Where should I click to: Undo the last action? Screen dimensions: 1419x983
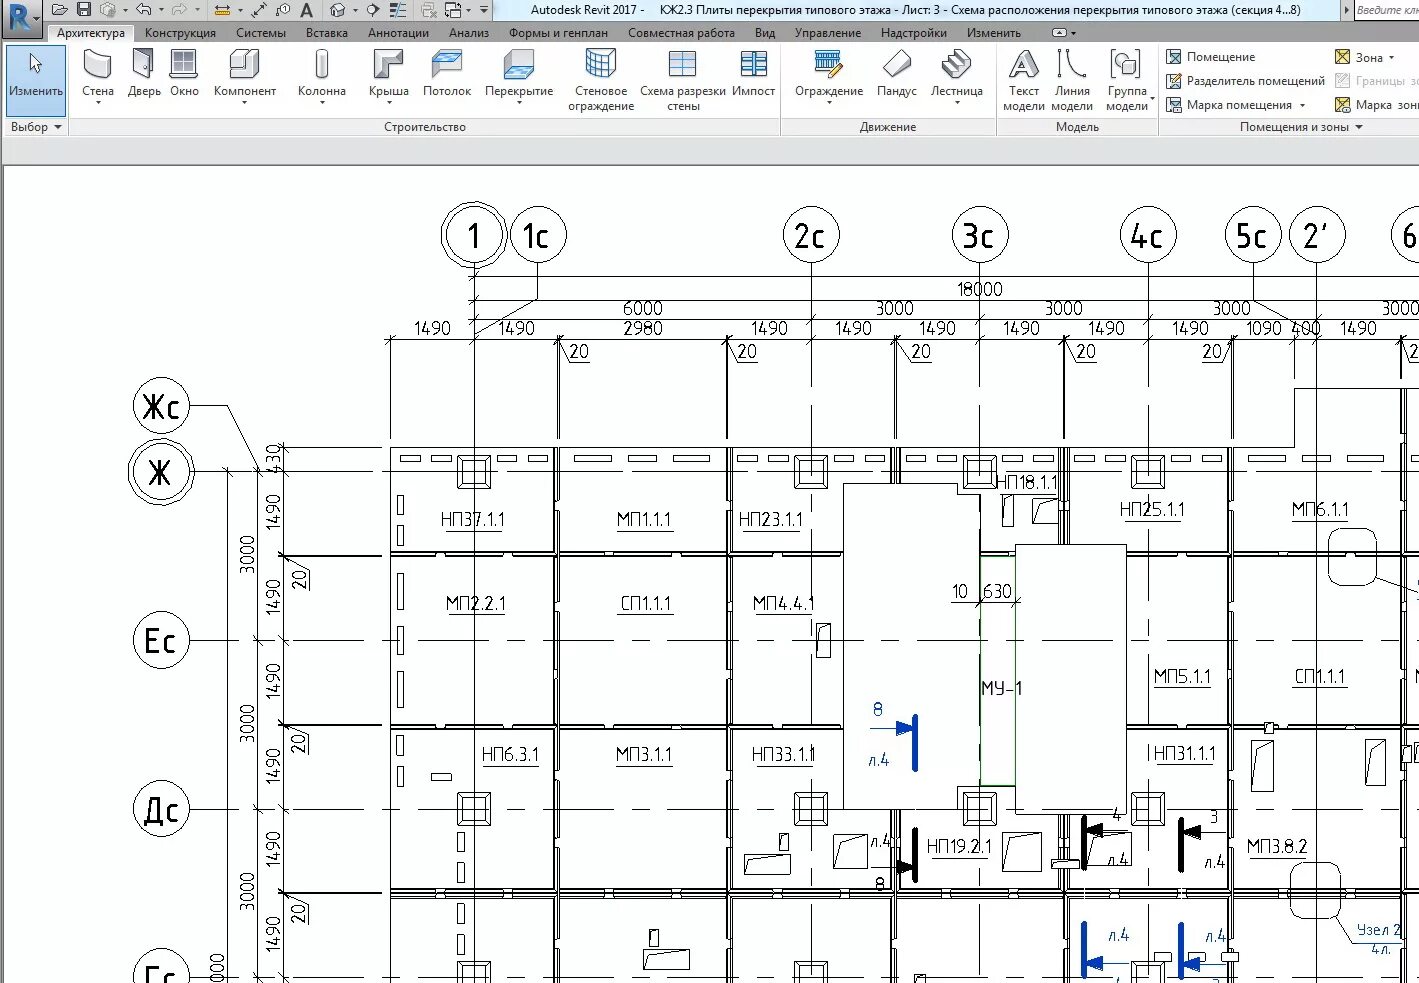(144, 10)
